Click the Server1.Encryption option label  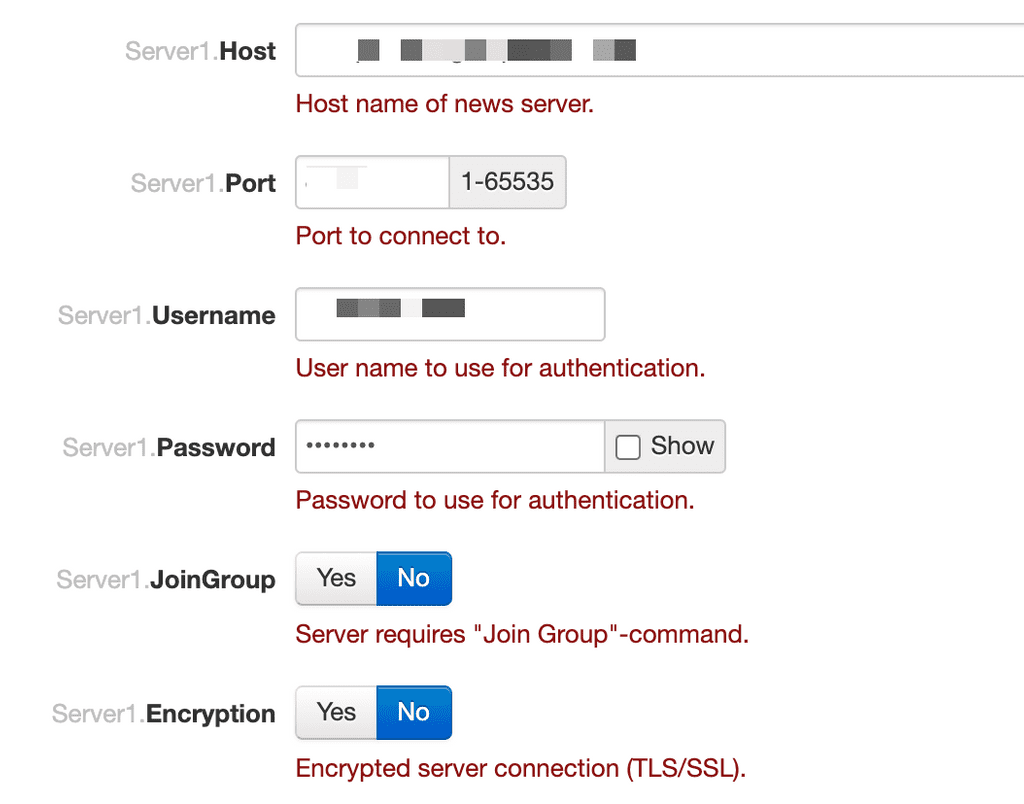click(x=163, y=714)
